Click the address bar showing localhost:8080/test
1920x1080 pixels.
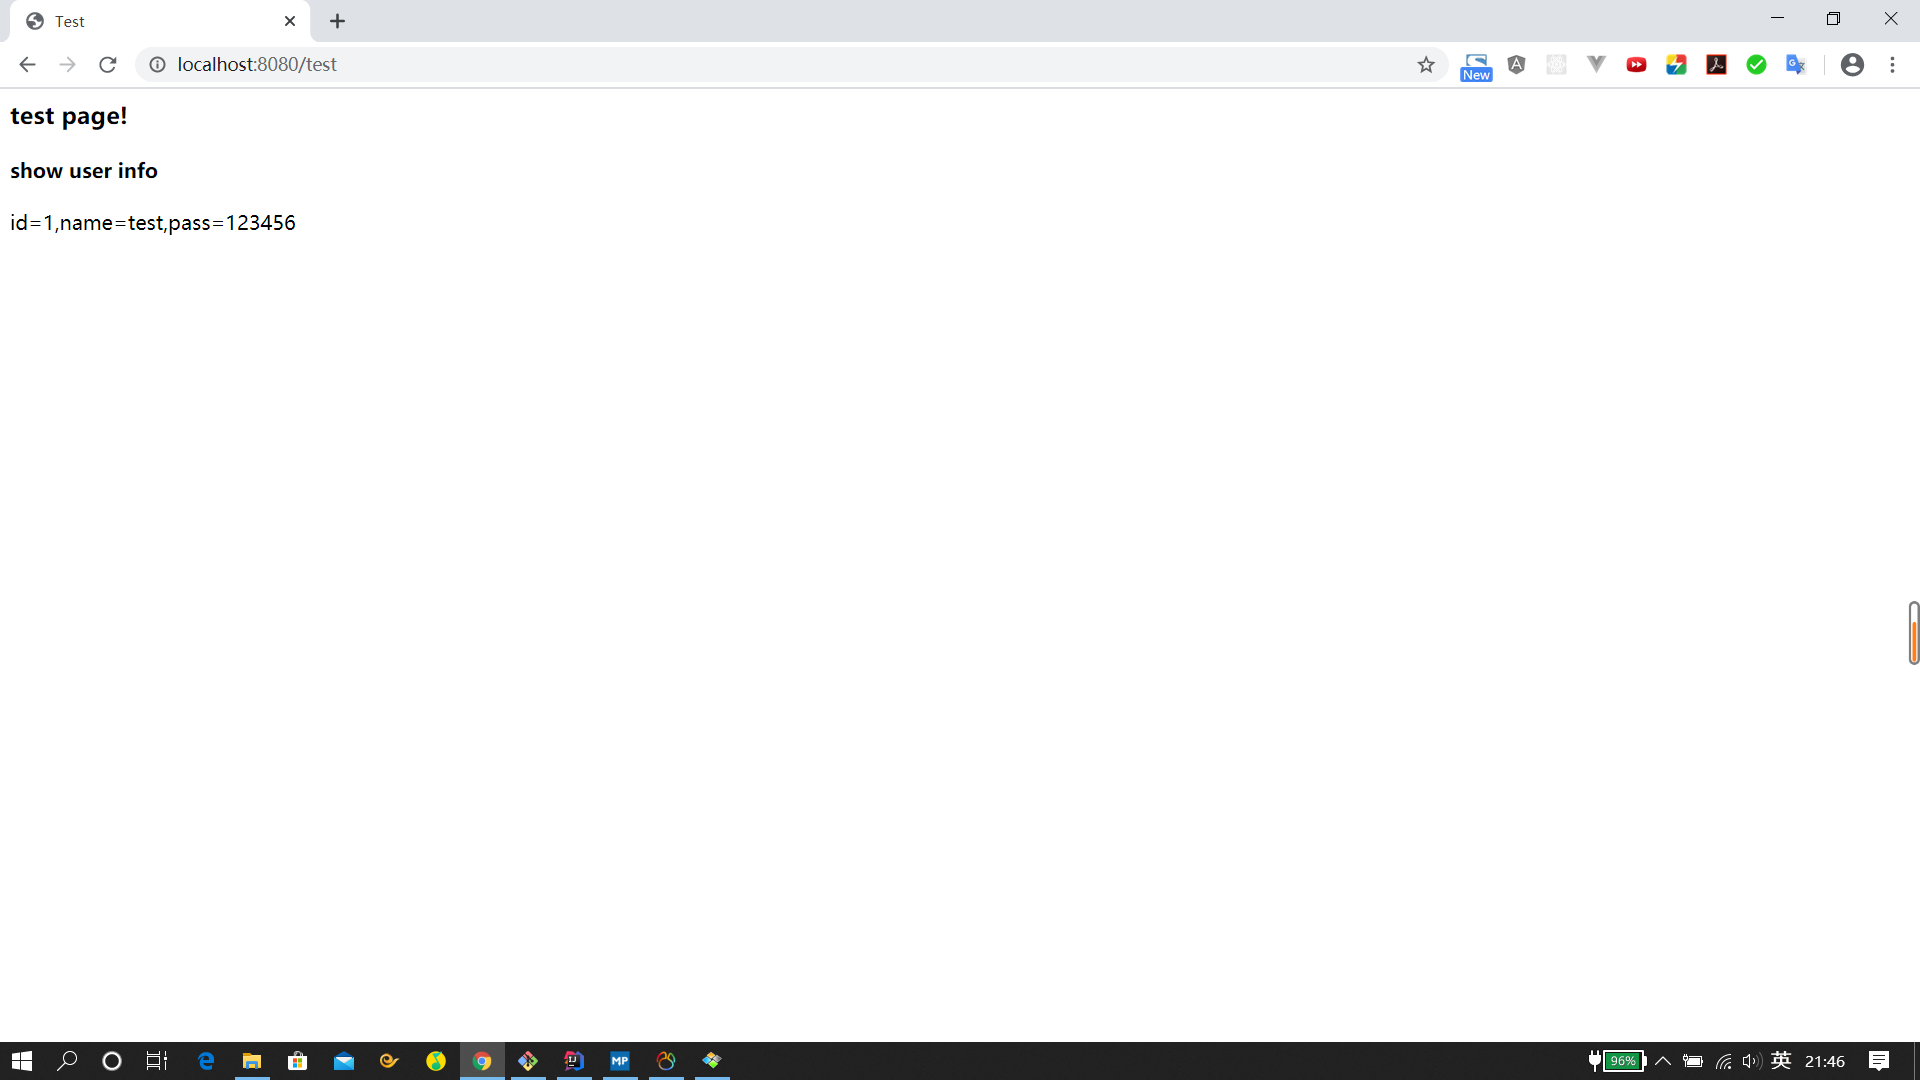tap(700, 65)
